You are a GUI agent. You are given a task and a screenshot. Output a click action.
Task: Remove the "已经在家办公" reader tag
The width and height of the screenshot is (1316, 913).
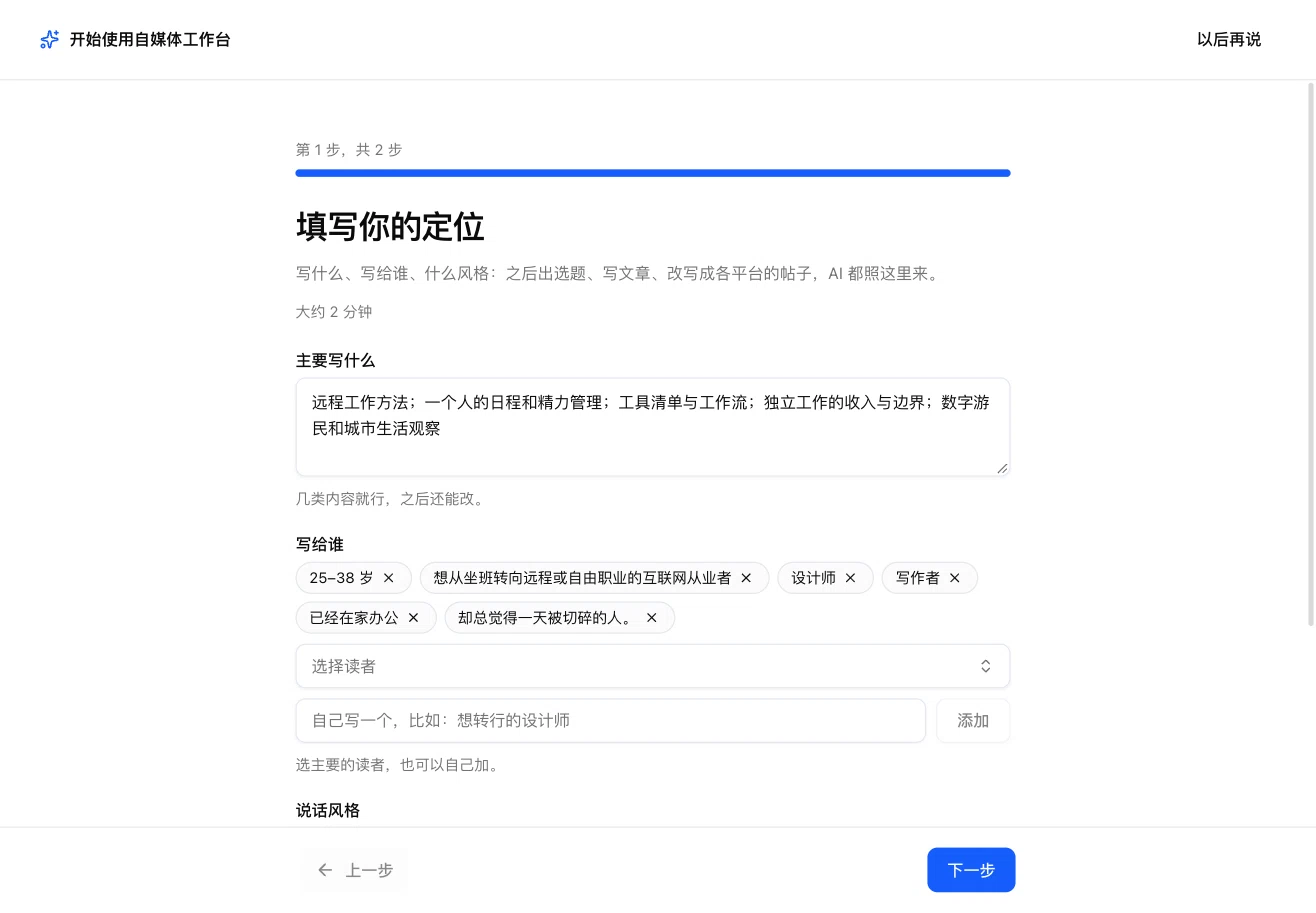tap(413, 618)
